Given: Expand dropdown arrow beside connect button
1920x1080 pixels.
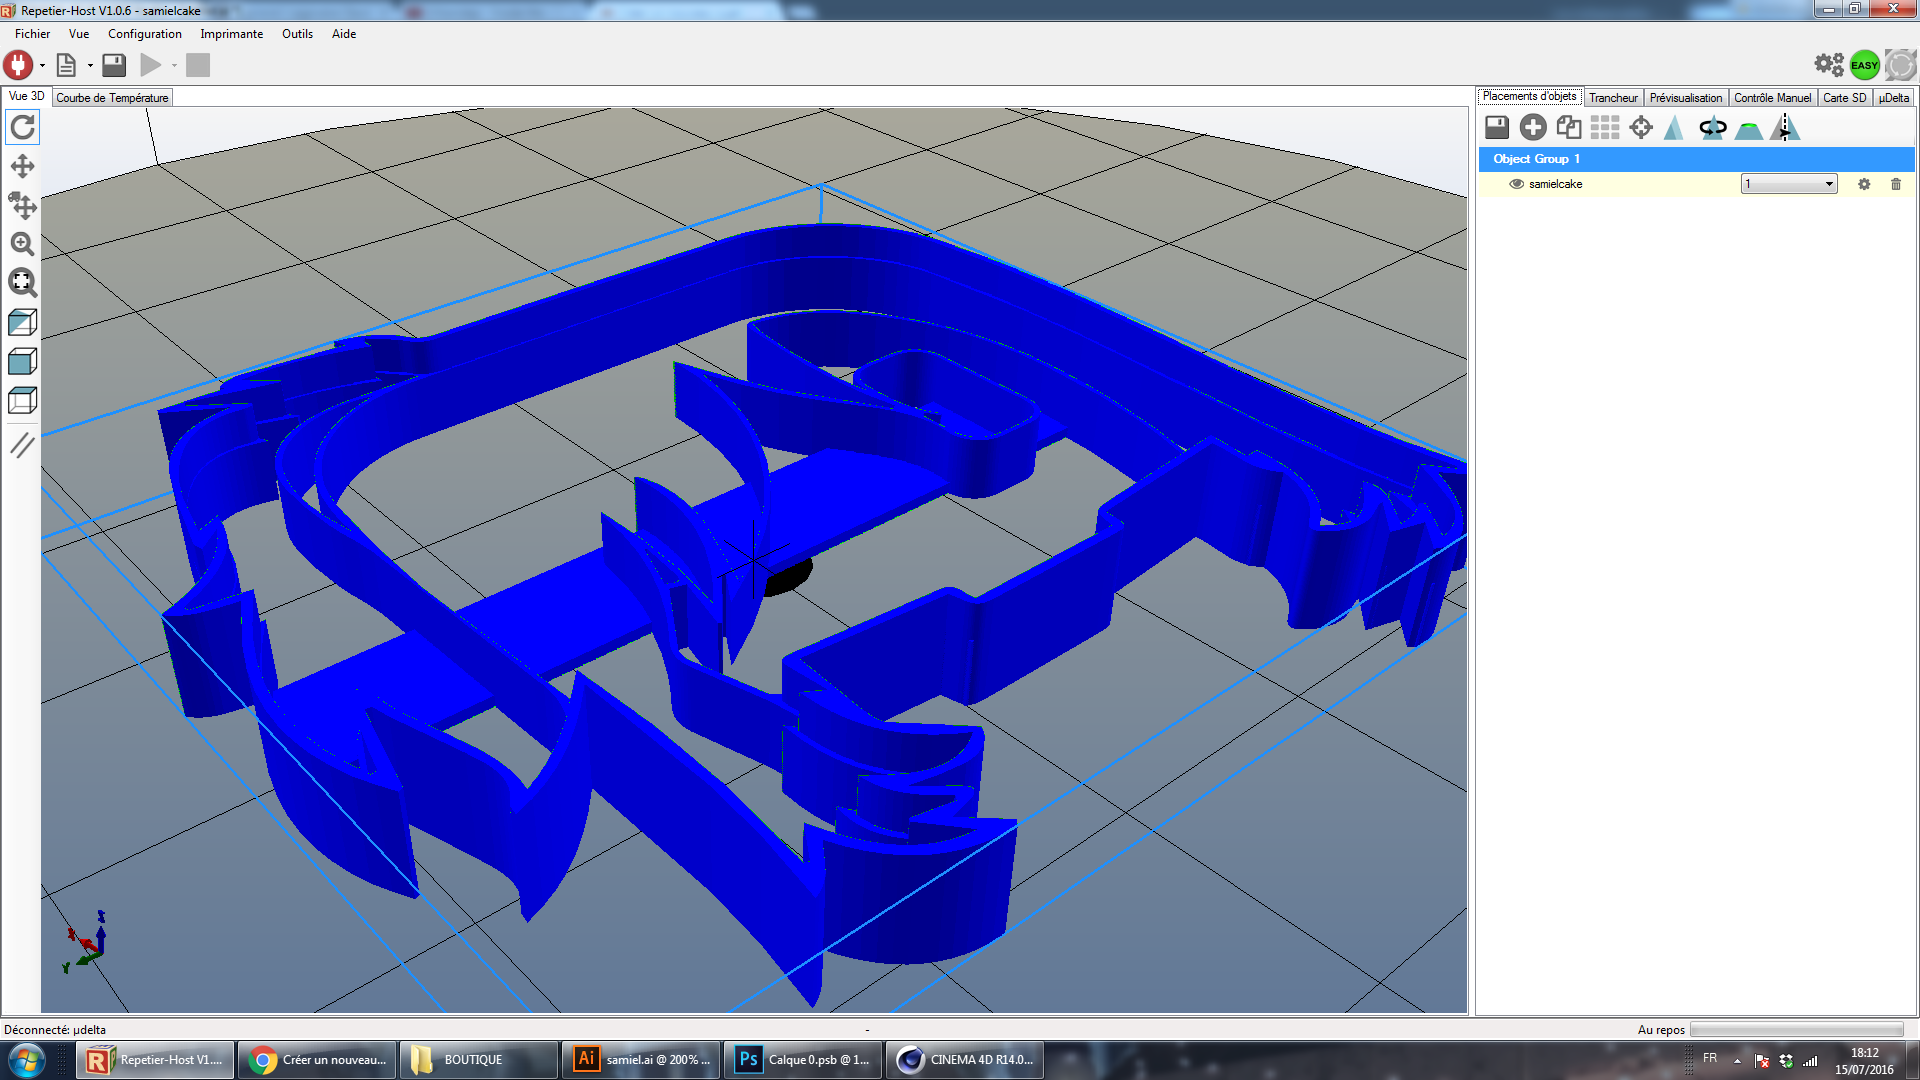Looking at the screenshot, I should (x=42, y=66).
